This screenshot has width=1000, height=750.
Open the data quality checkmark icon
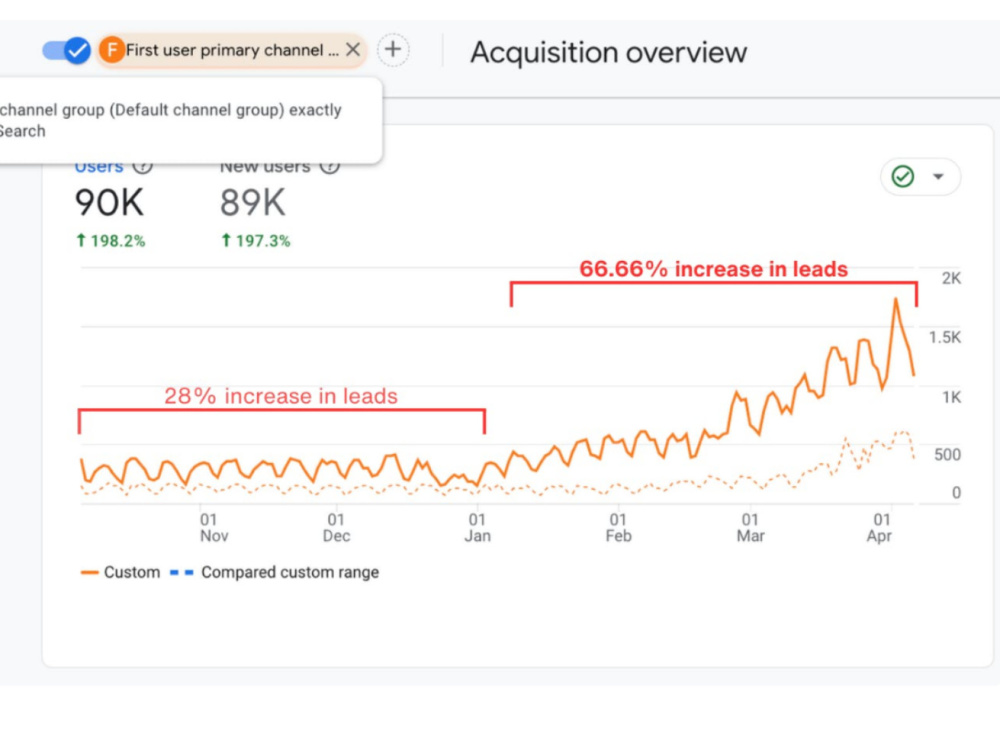click(x=902, y=176)
